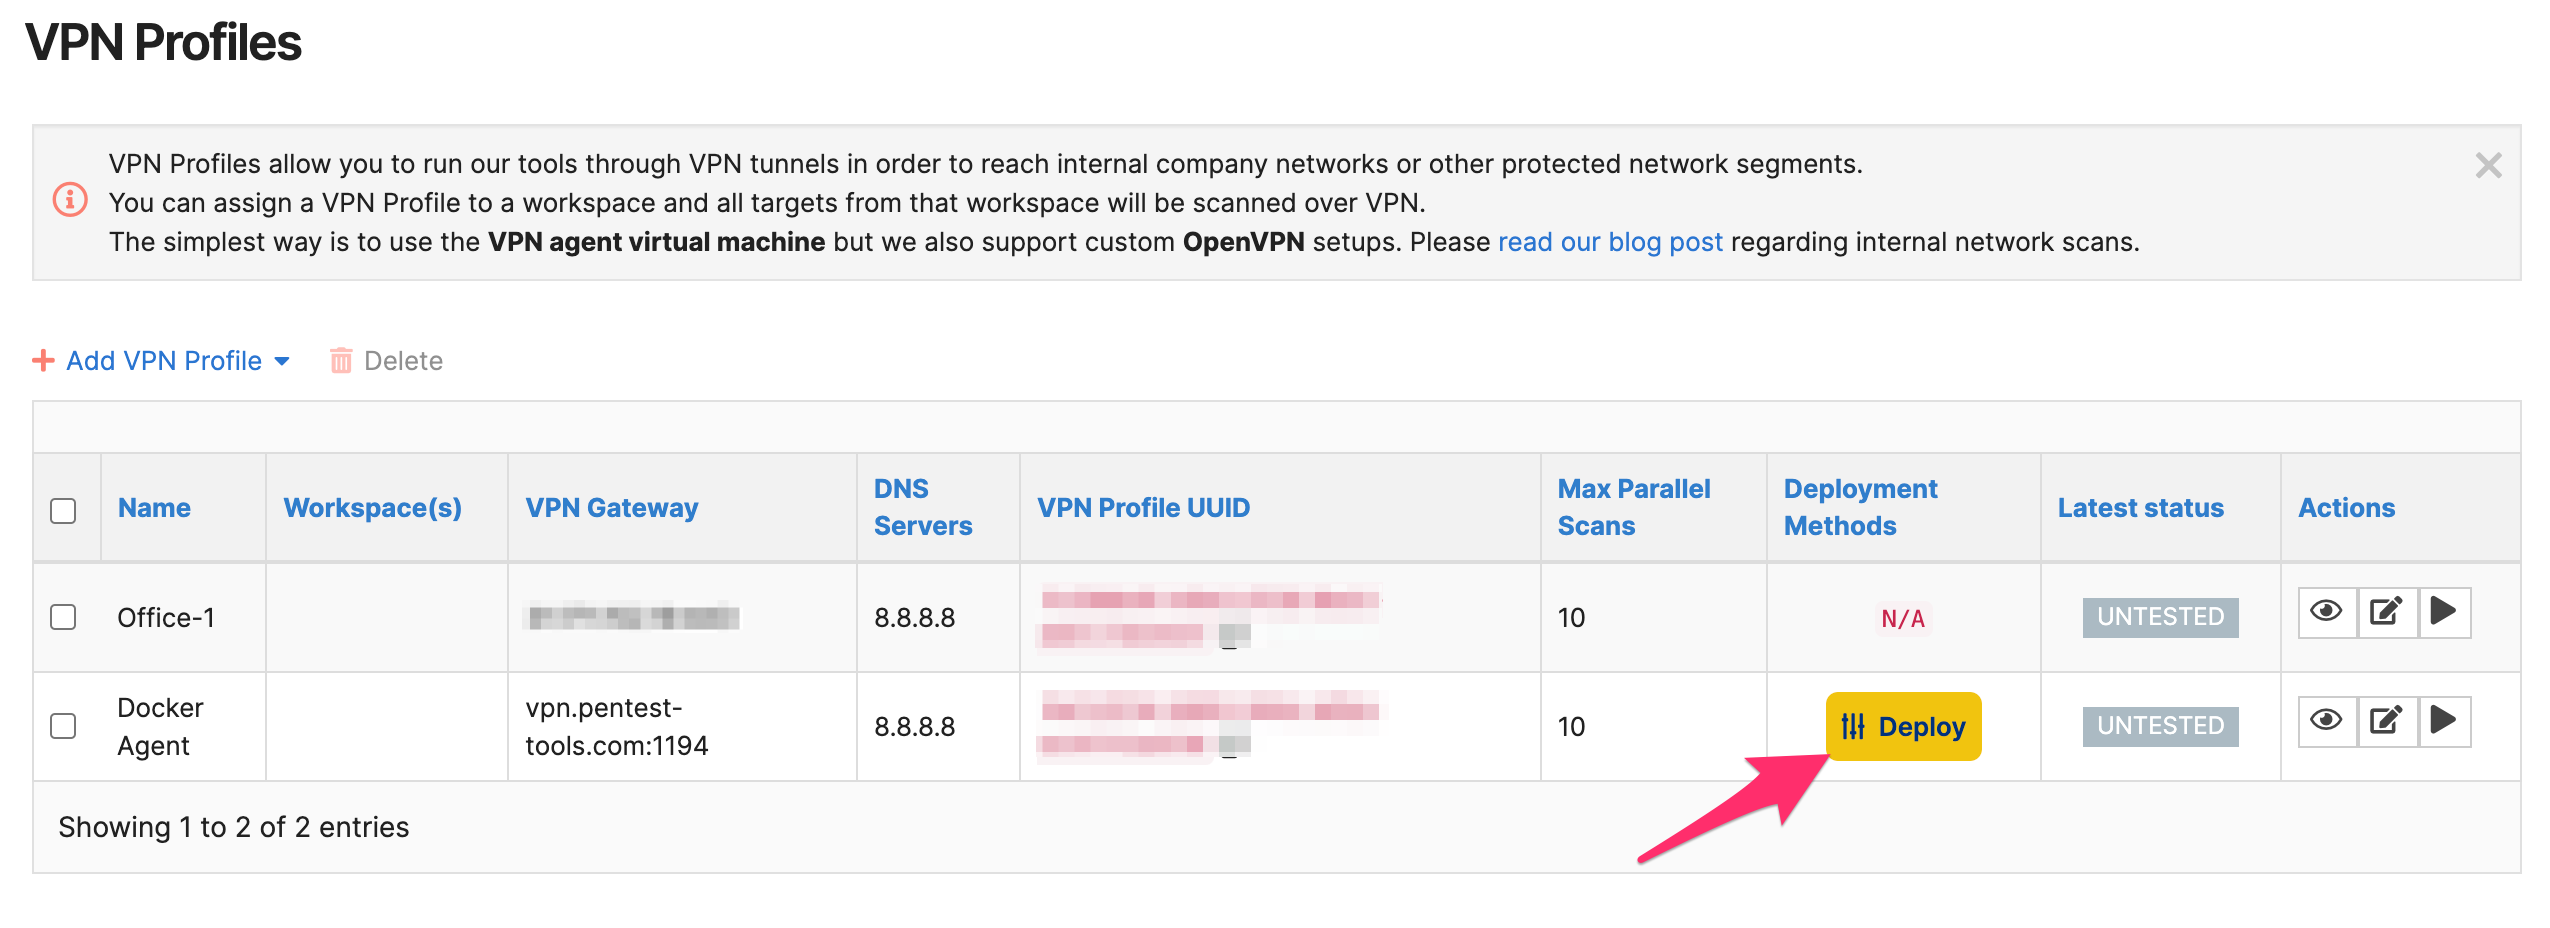Sort by Latest status column
Viewport: 2550px width, 928px height.
(x=2140, y=508)
